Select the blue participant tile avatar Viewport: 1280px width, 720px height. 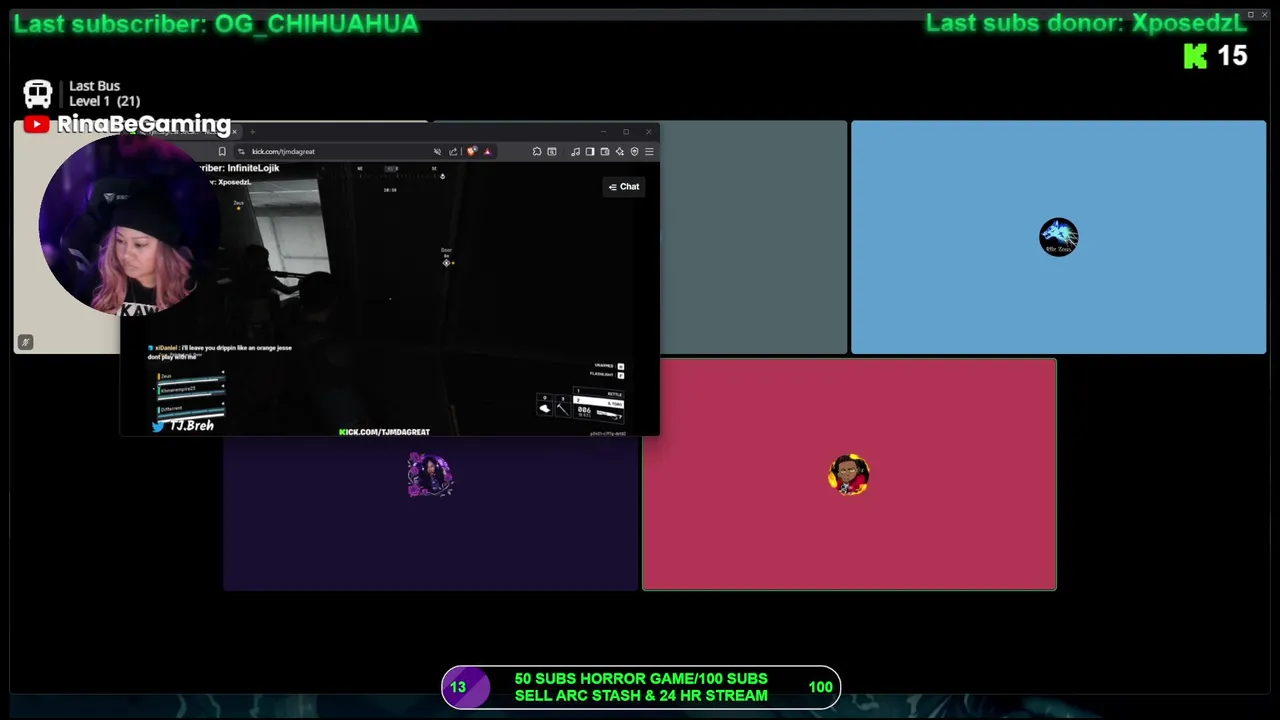point(1058,237)
